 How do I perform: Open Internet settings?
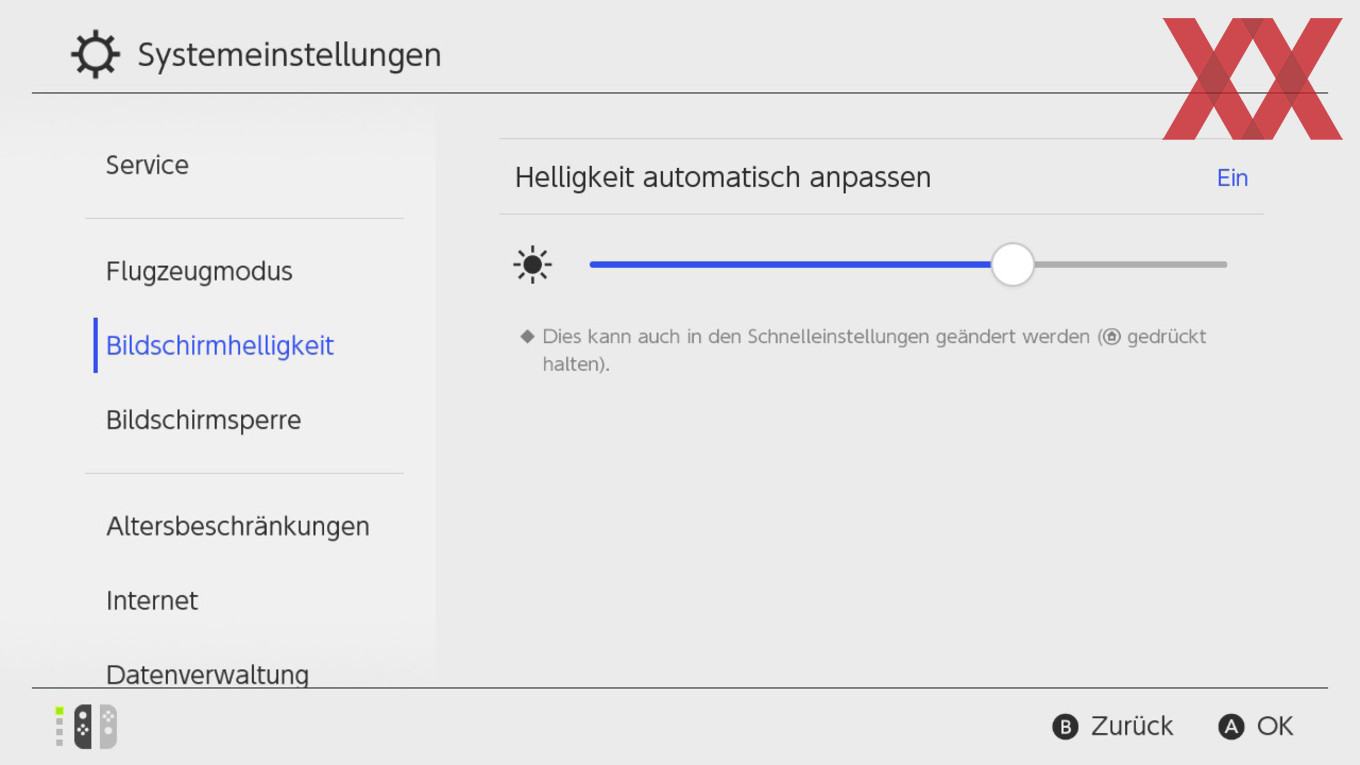[x=152, y=601]
